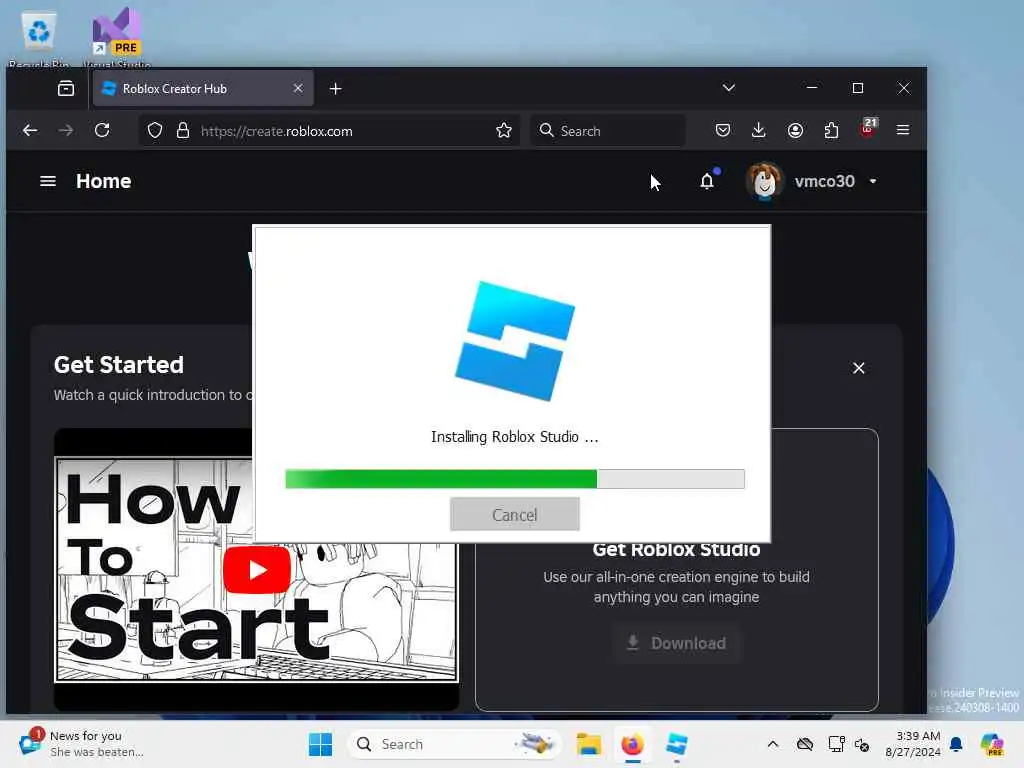Viewport: 1024px width, 768px height.
Task: Open Creator Hub hamburger navigation menu
Action: [48, 181]
